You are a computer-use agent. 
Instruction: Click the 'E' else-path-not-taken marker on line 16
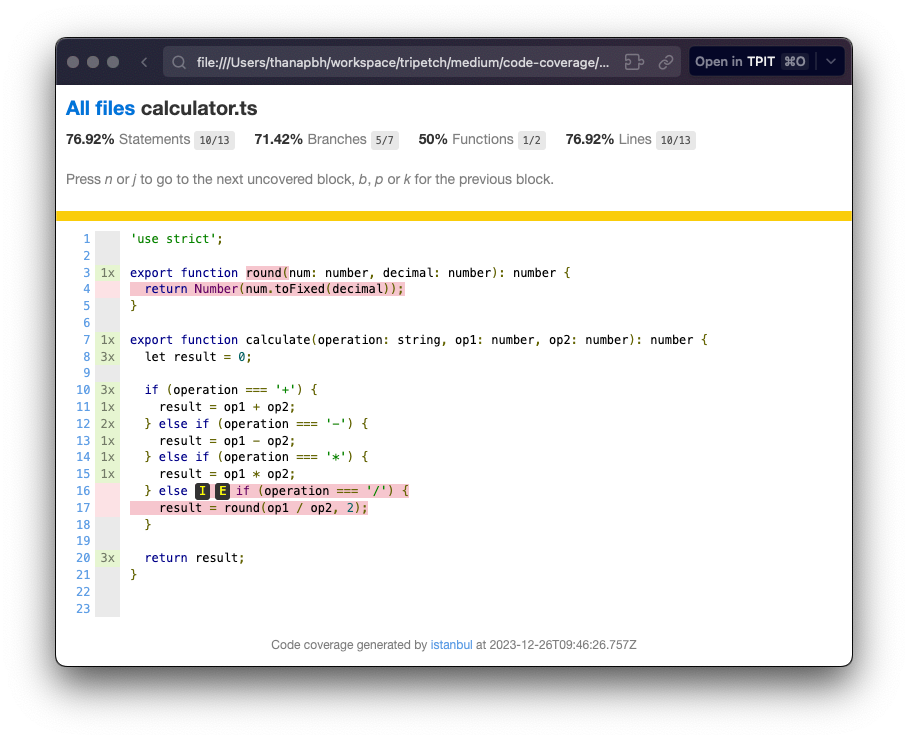click(222, 491)
